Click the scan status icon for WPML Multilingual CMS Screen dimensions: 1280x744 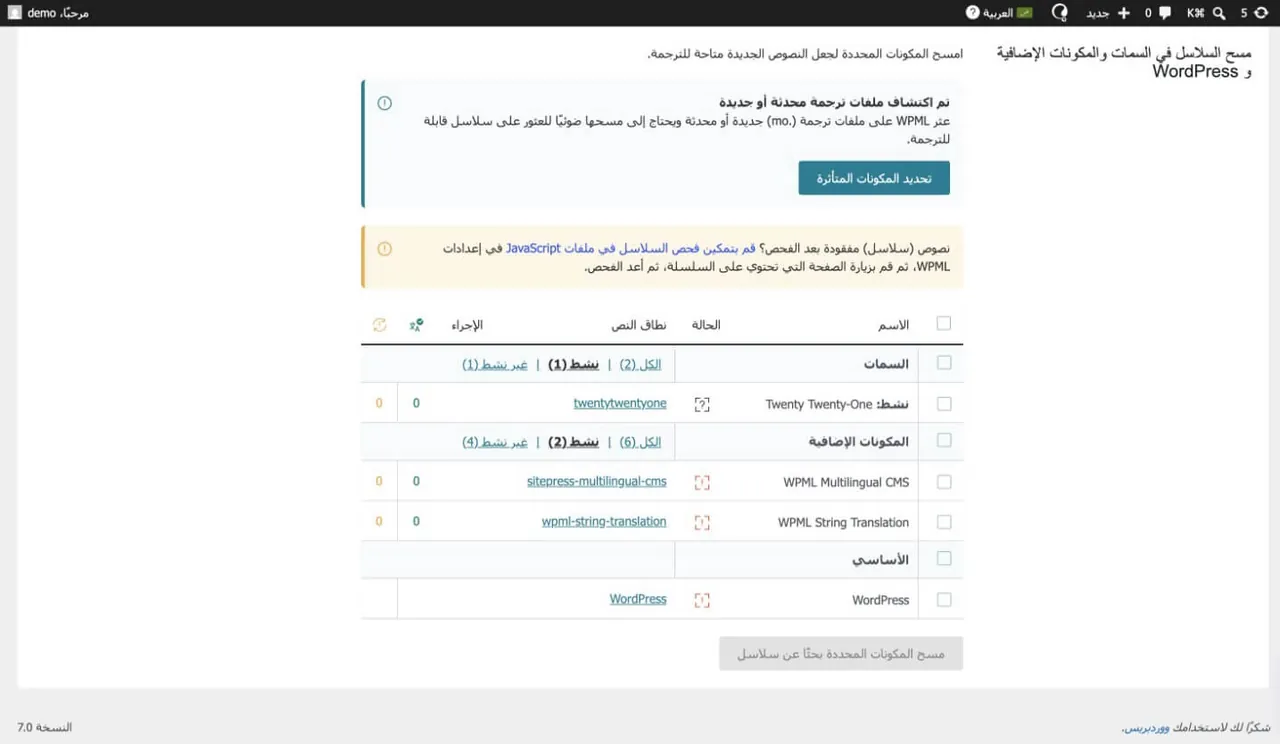click(702, 482)
